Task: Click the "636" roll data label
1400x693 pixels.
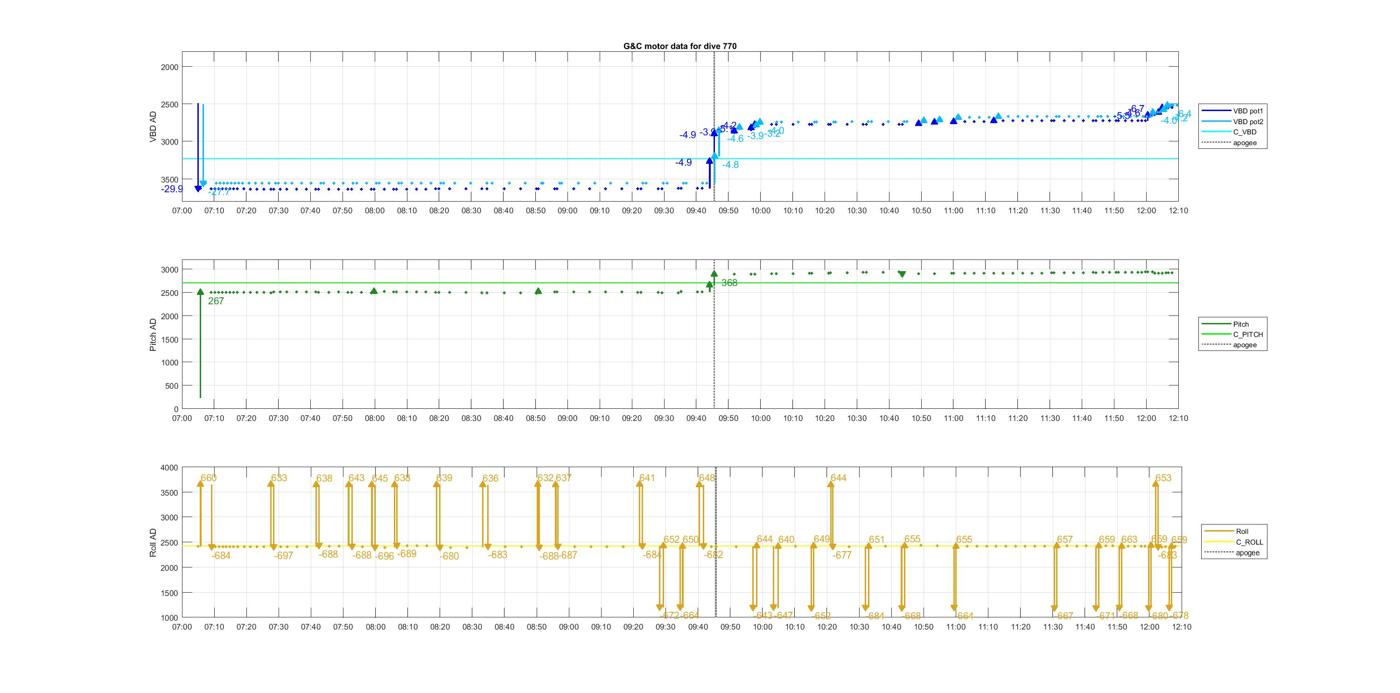Action: [490, 478]
